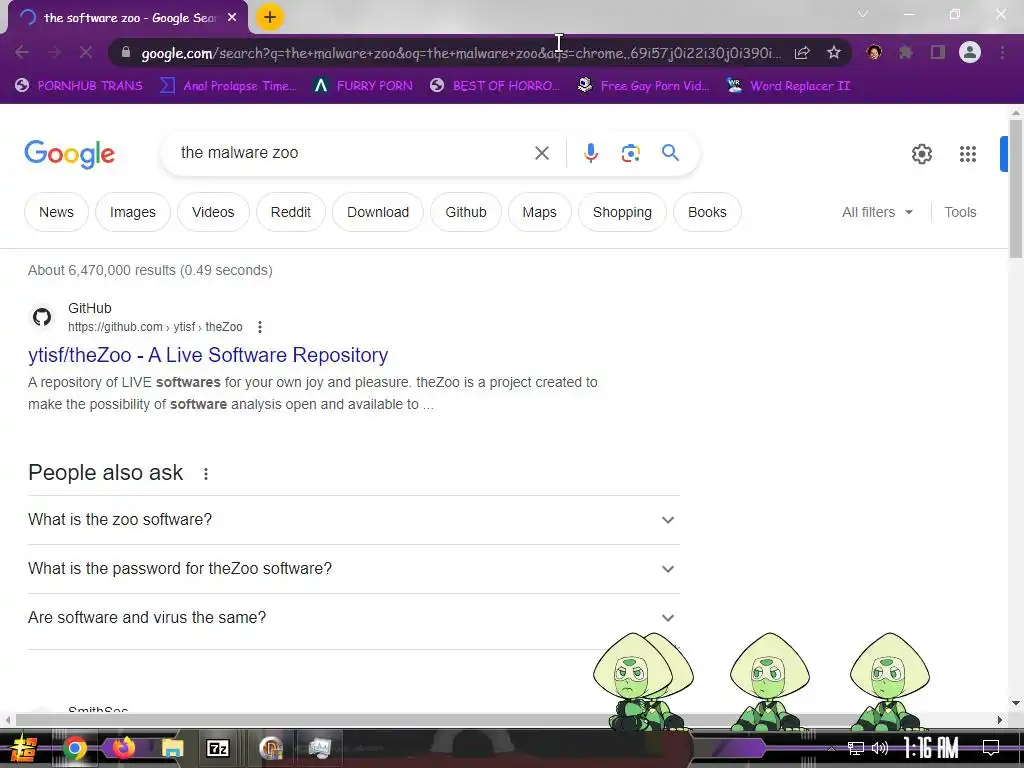Click the https://github.com › ytisf › theZoo URL
This screenshot has width=1024, height=768.
[155, 327]
